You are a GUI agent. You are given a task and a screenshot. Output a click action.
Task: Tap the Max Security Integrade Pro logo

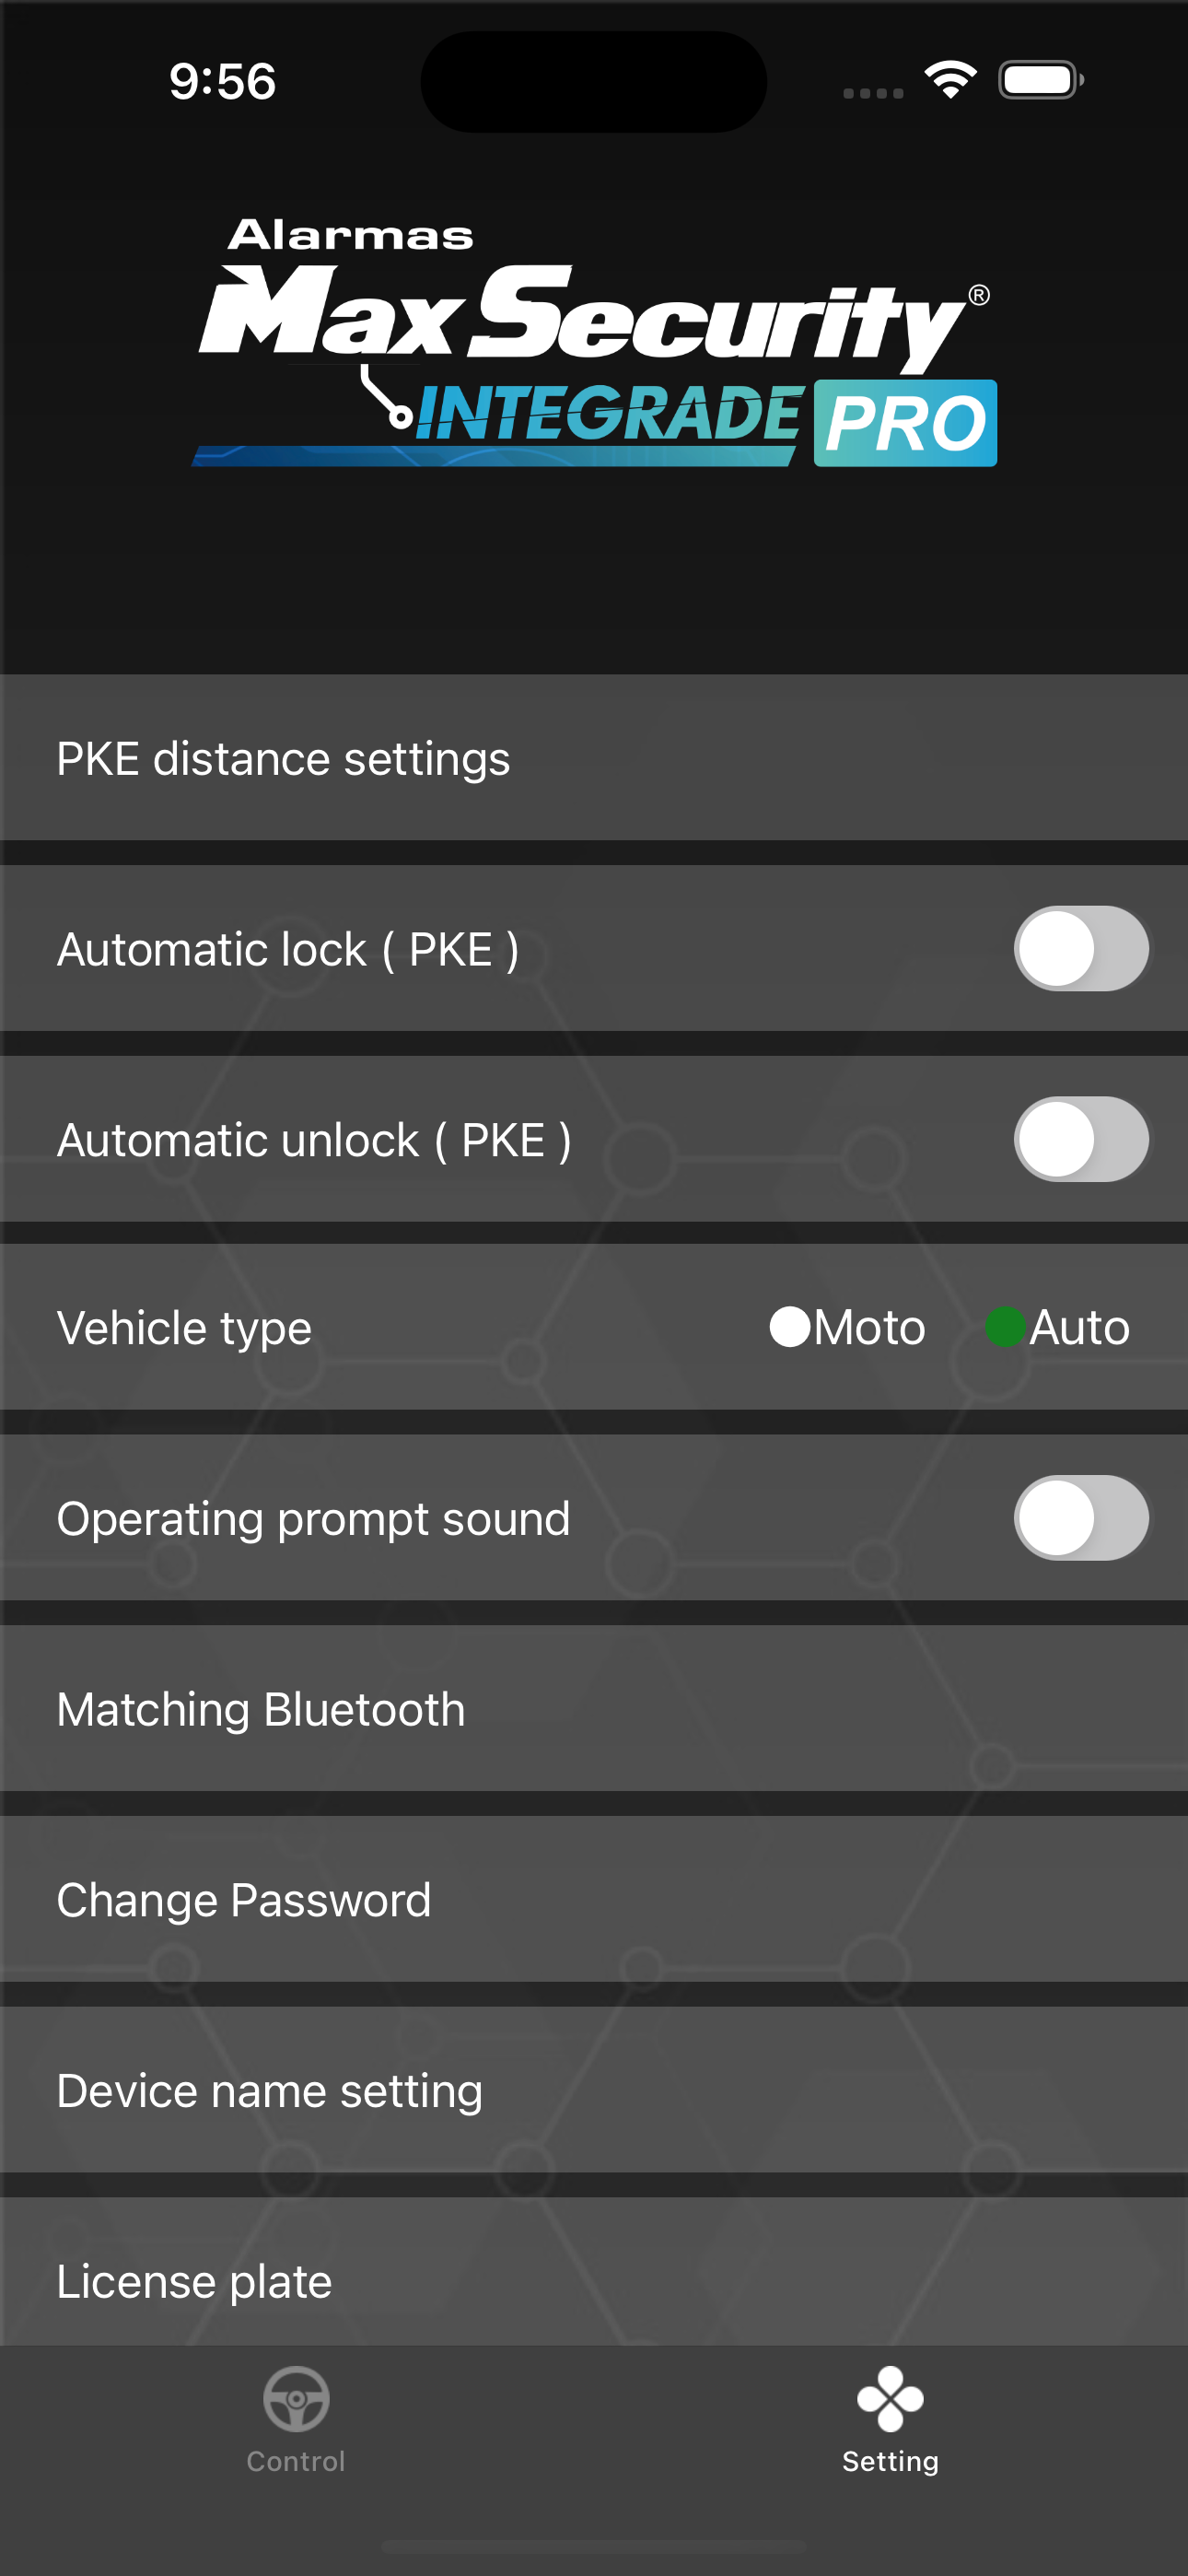[x=595, y=342]
